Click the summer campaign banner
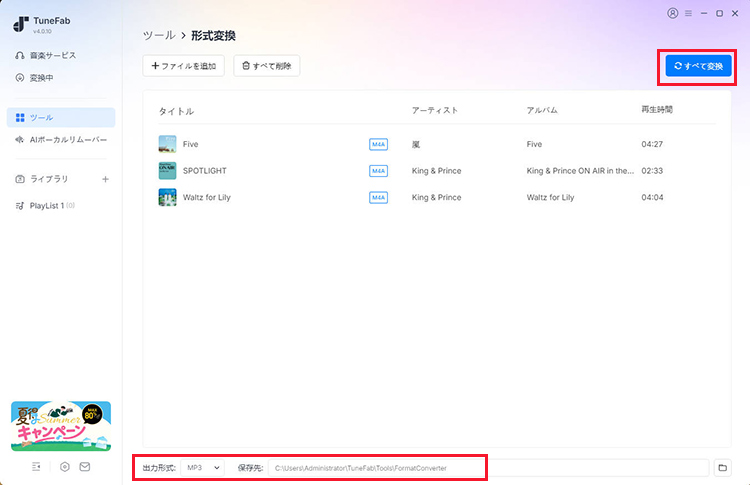This screenshot has height=485, width=750. 61,426
